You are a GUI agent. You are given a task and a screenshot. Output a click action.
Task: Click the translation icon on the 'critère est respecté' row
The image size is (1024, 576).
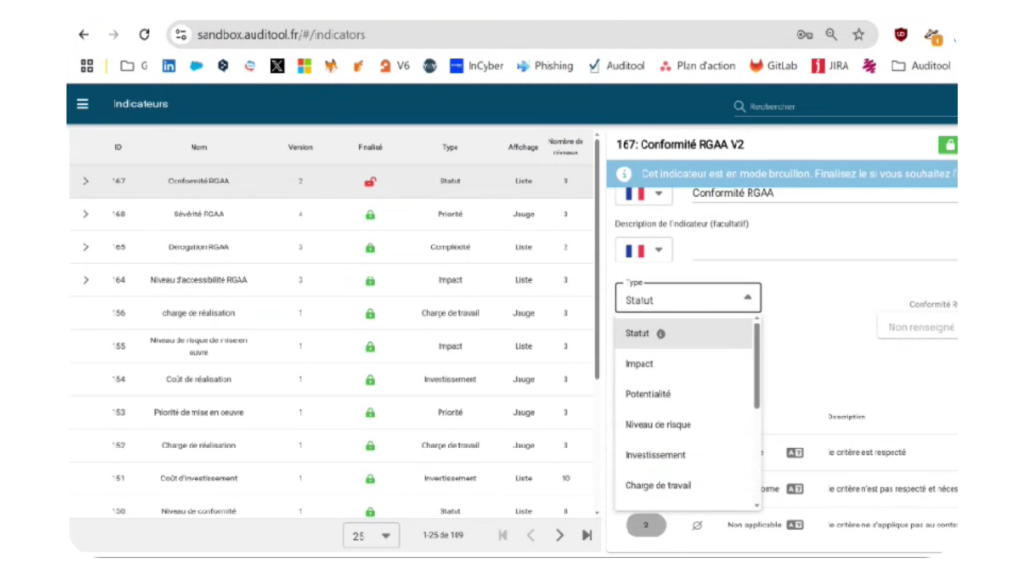click(x=795, y=452)
